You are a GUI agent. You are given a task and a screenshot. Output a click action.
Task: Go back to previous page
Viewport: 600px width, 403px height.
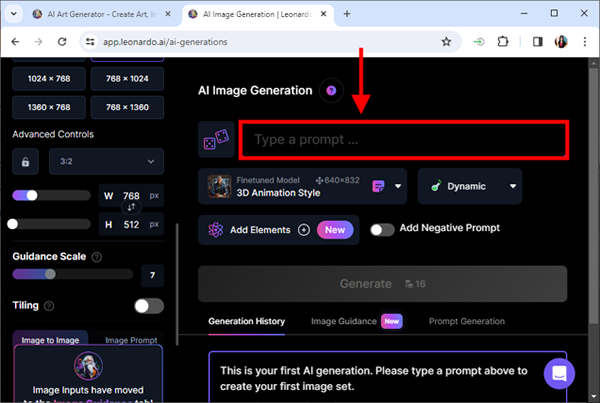[x=15, y=42]
